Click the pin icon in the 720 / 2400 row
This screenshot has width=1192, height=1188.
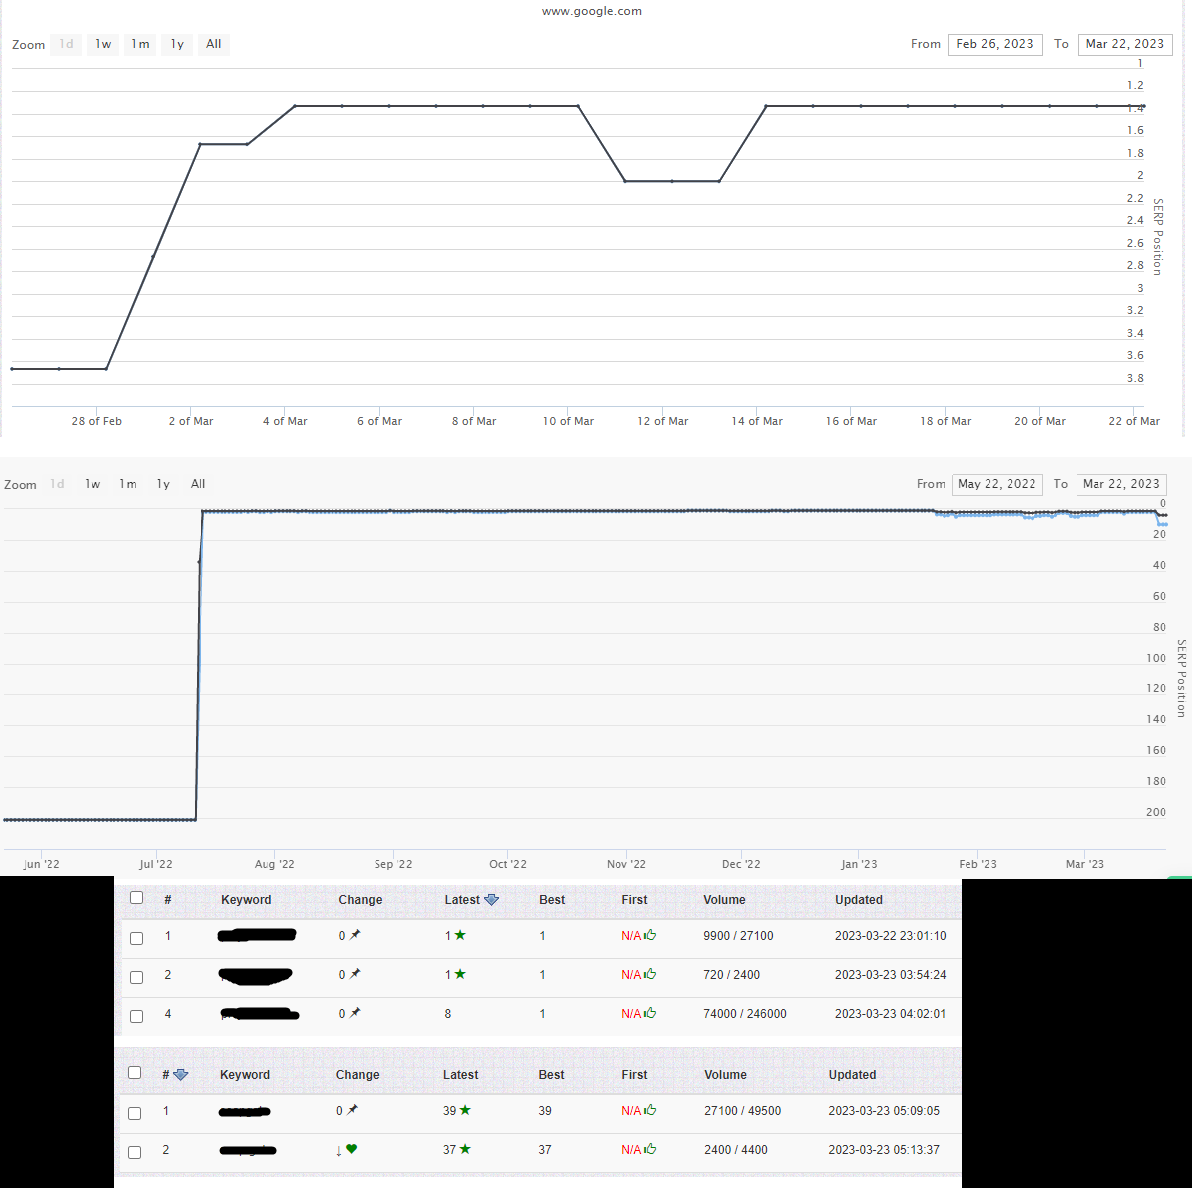355,974
